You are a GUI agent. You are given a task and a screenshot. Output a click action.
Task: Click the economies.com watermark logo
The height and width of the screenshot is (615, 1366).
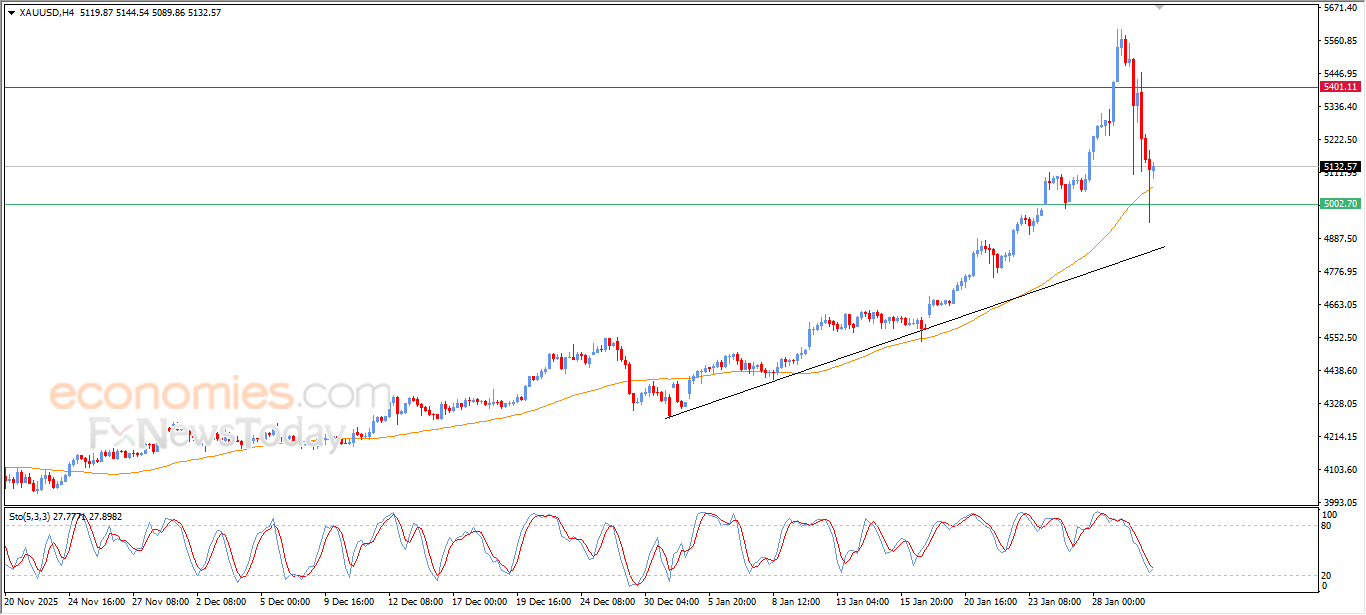tap(220, 393)
